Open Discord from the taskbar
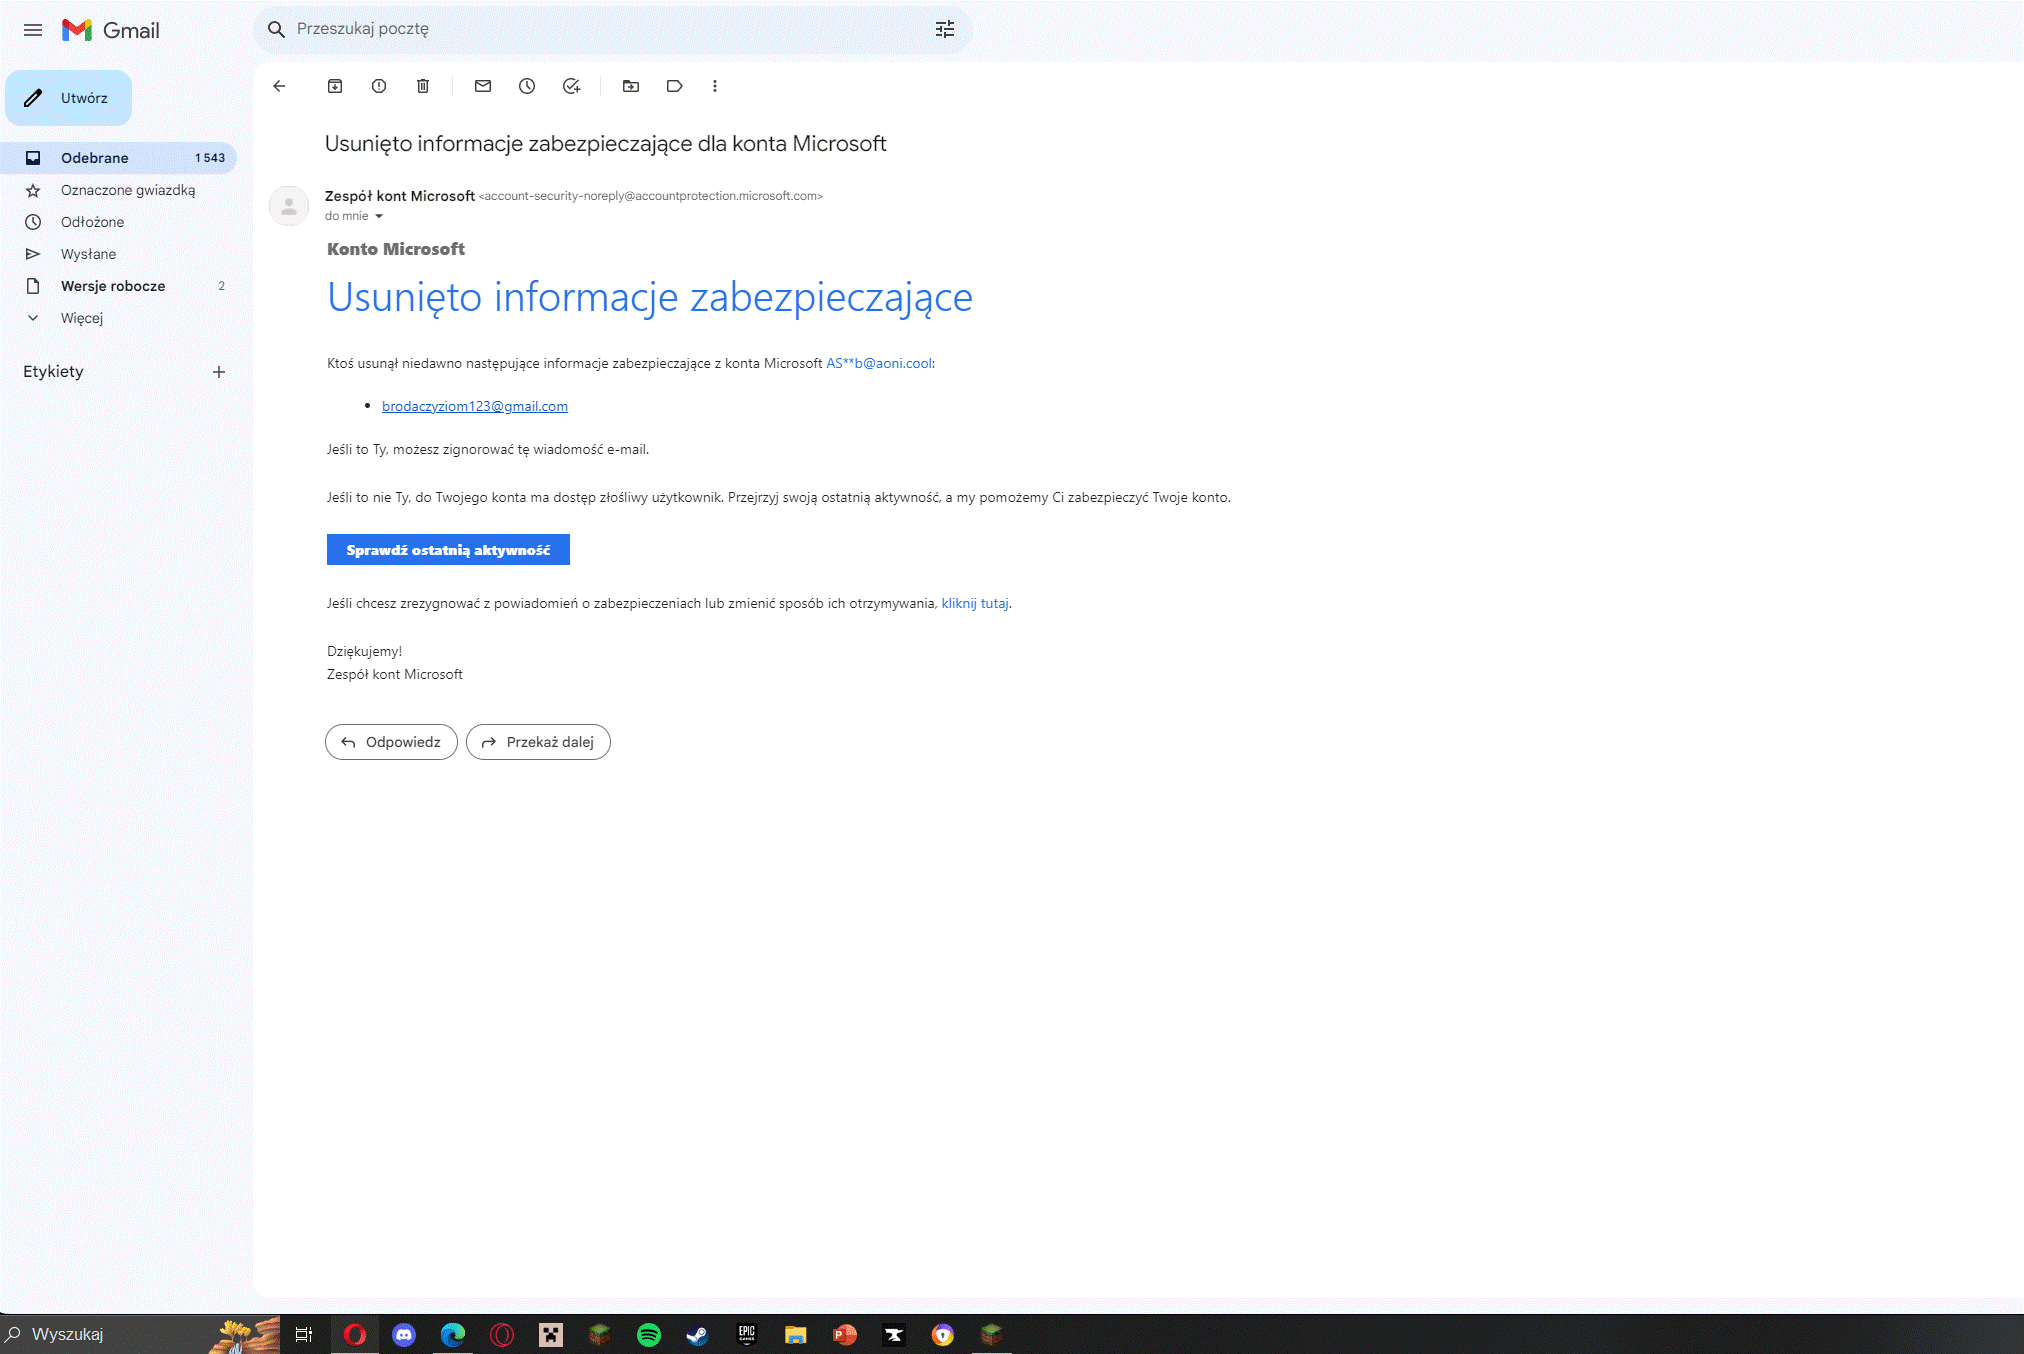Viewport: 2024px width, 1354px height. [404, 1334]
